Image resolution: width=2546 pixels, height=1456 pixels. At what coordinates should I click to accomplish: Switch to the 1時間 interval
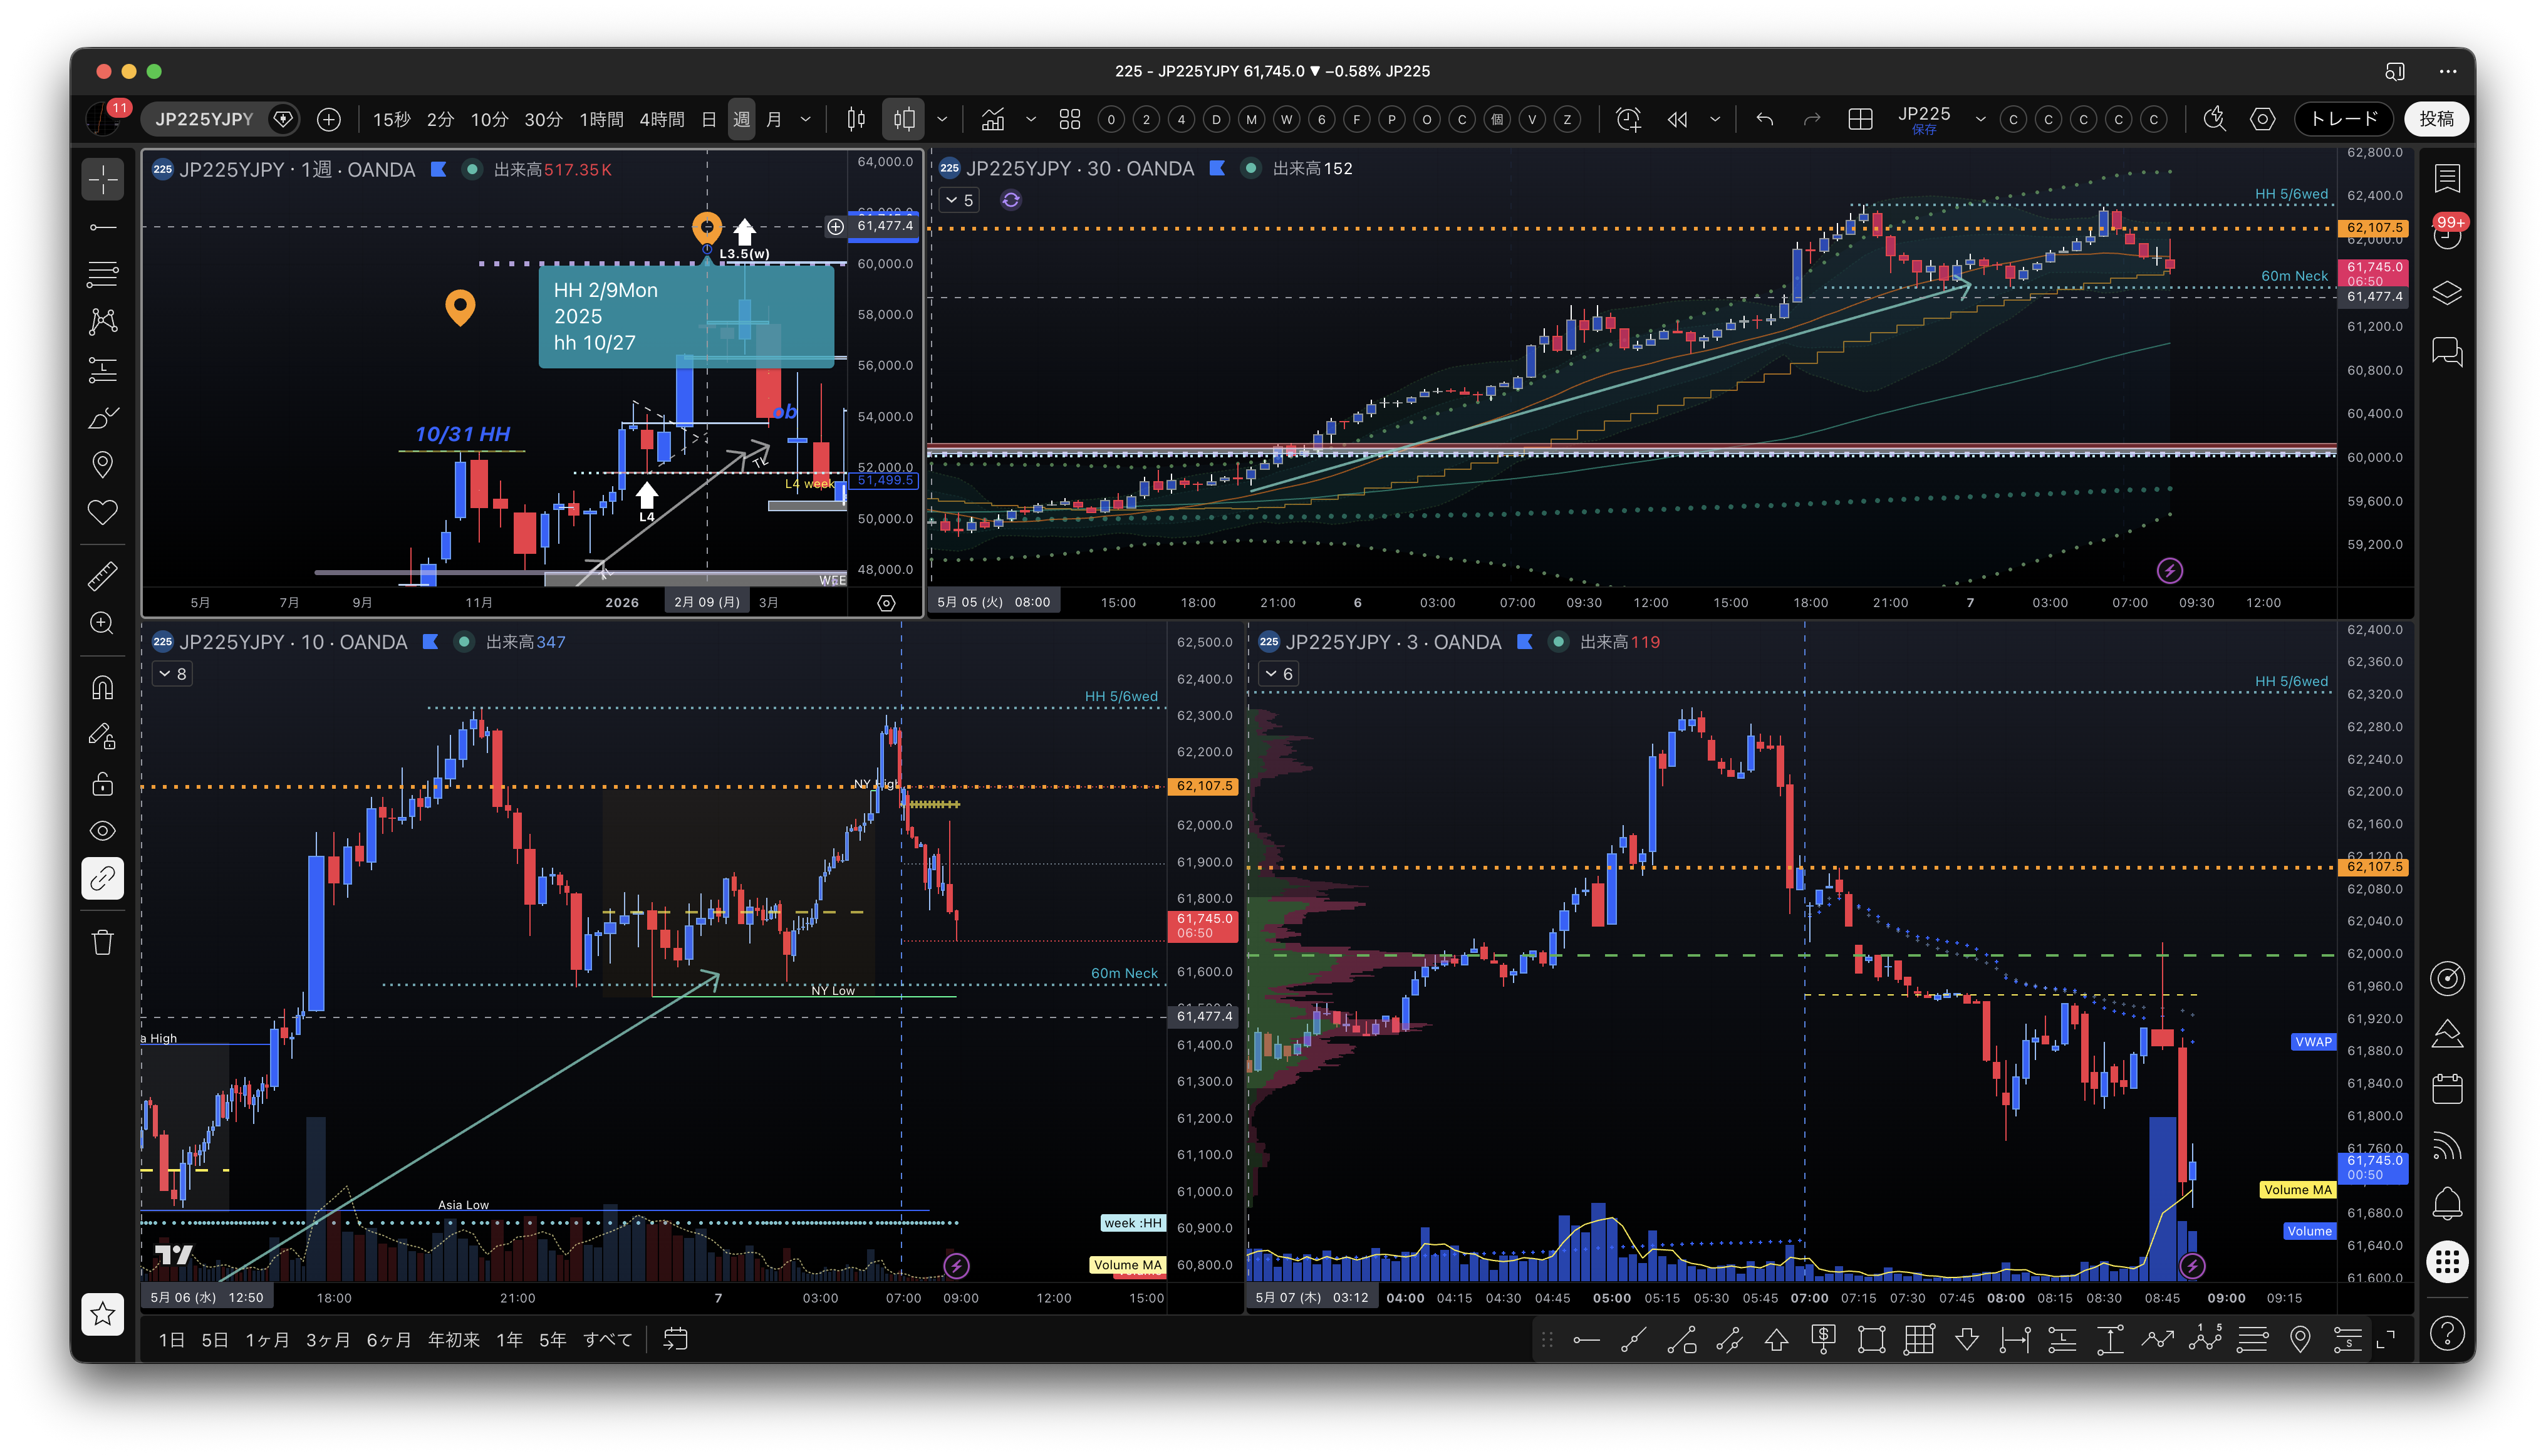pyautogui.click(x=601, y=120)
